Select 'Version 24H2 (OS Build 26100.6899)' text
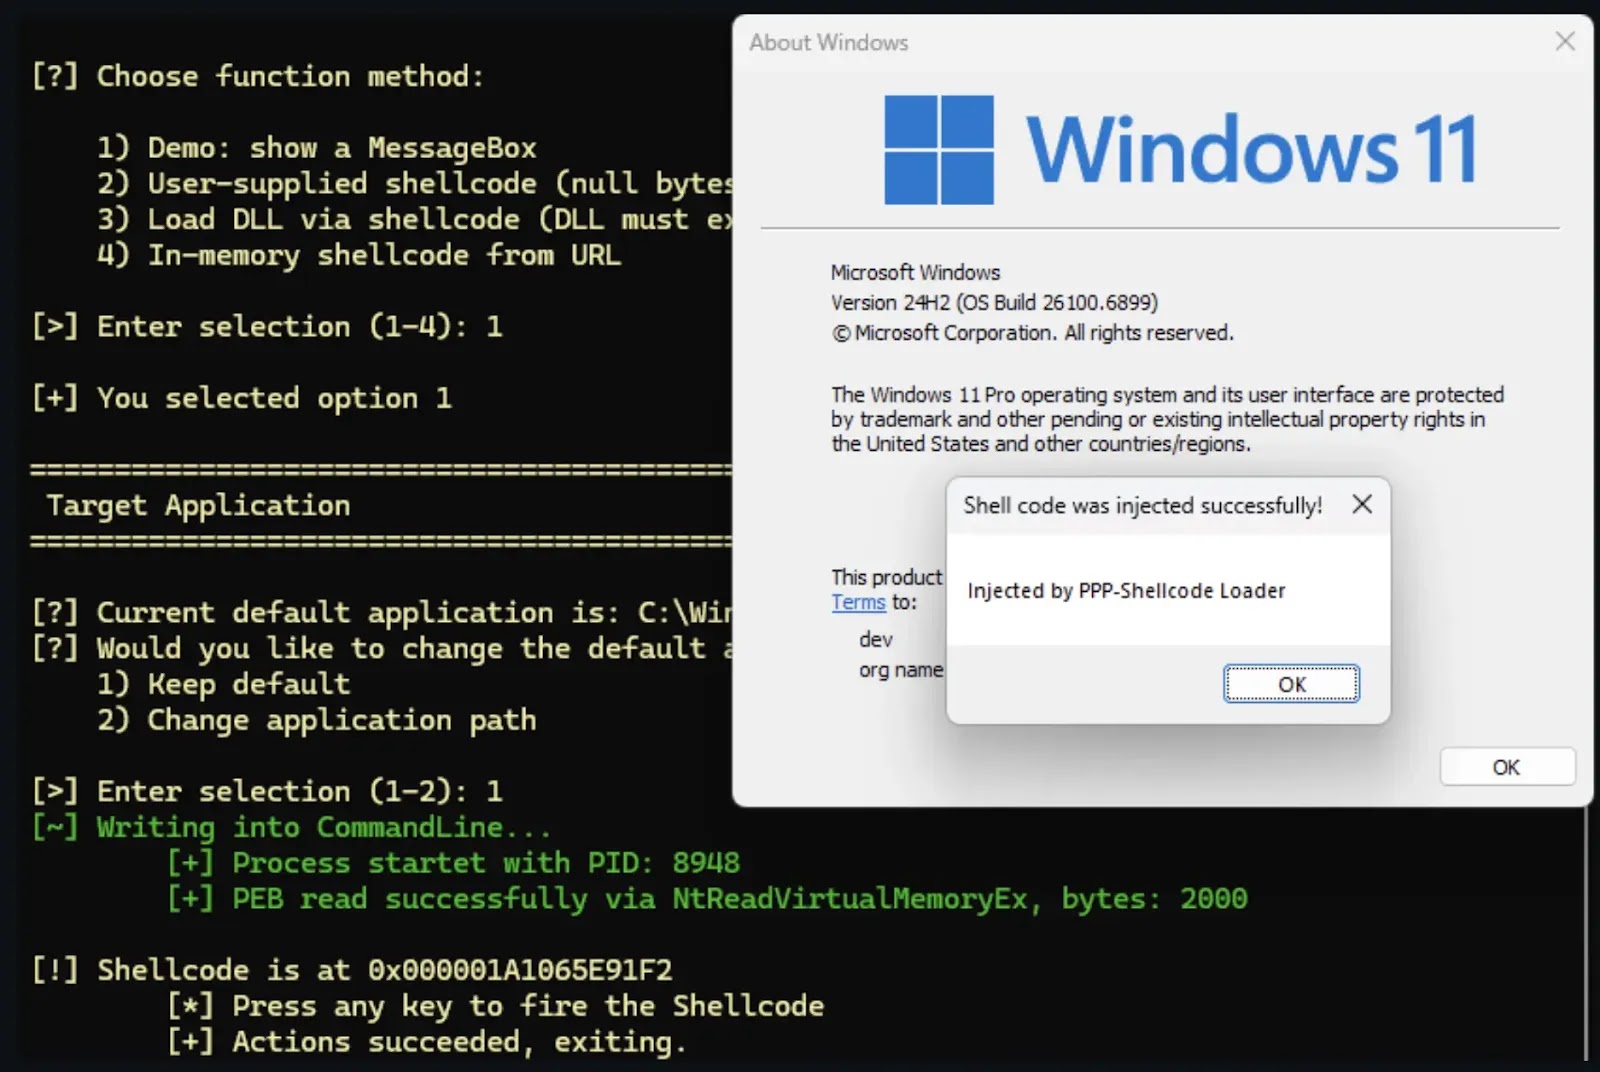Viewport: 1600px width, 1072px height. (994, 302)
